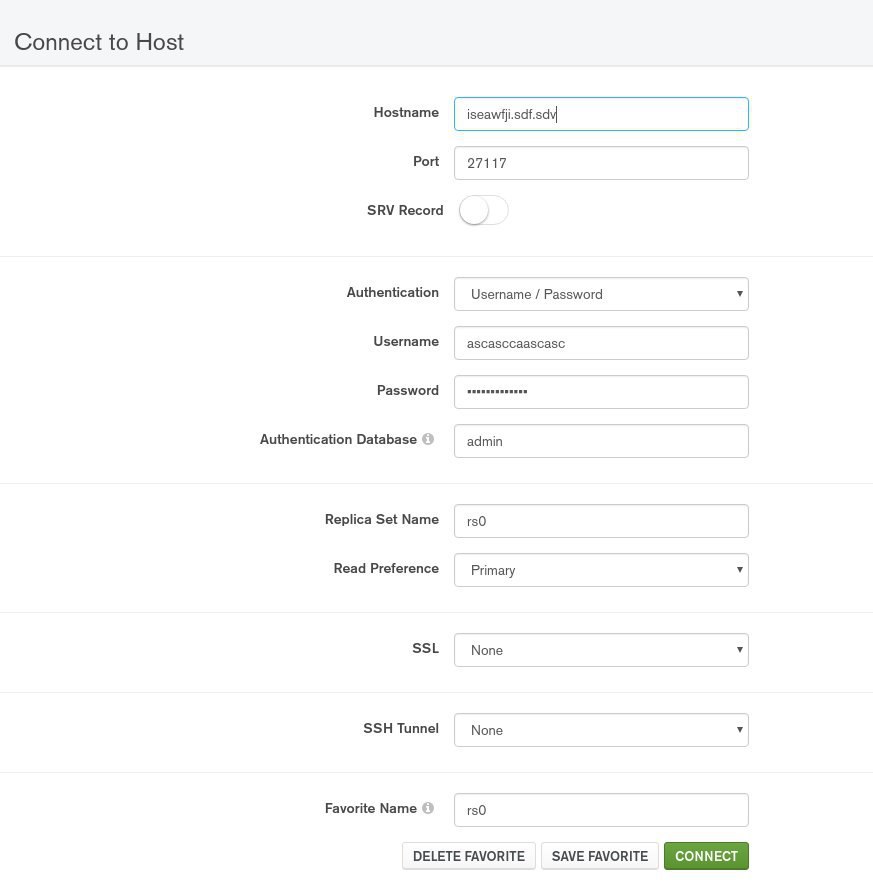873x889 pixels.
Task: Open the Authentication method dropdown
Action: coord(601,294)
